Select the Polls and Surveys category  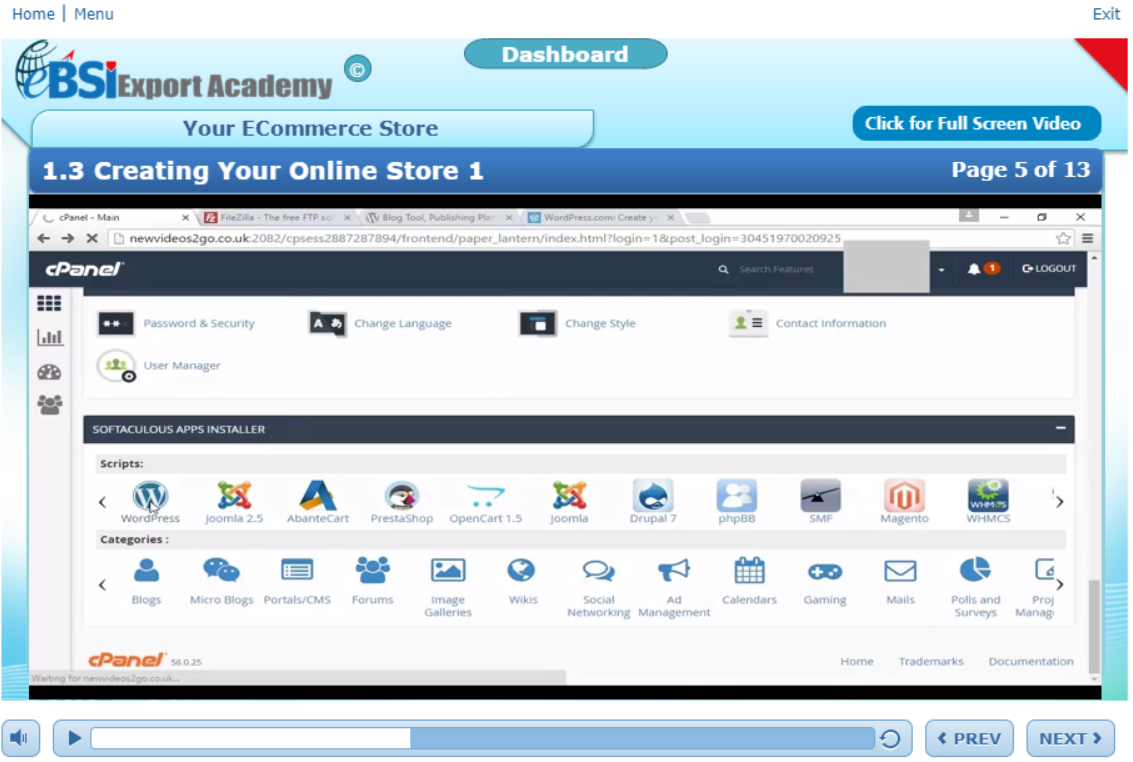pyautogui.click(x=975, y=587)
